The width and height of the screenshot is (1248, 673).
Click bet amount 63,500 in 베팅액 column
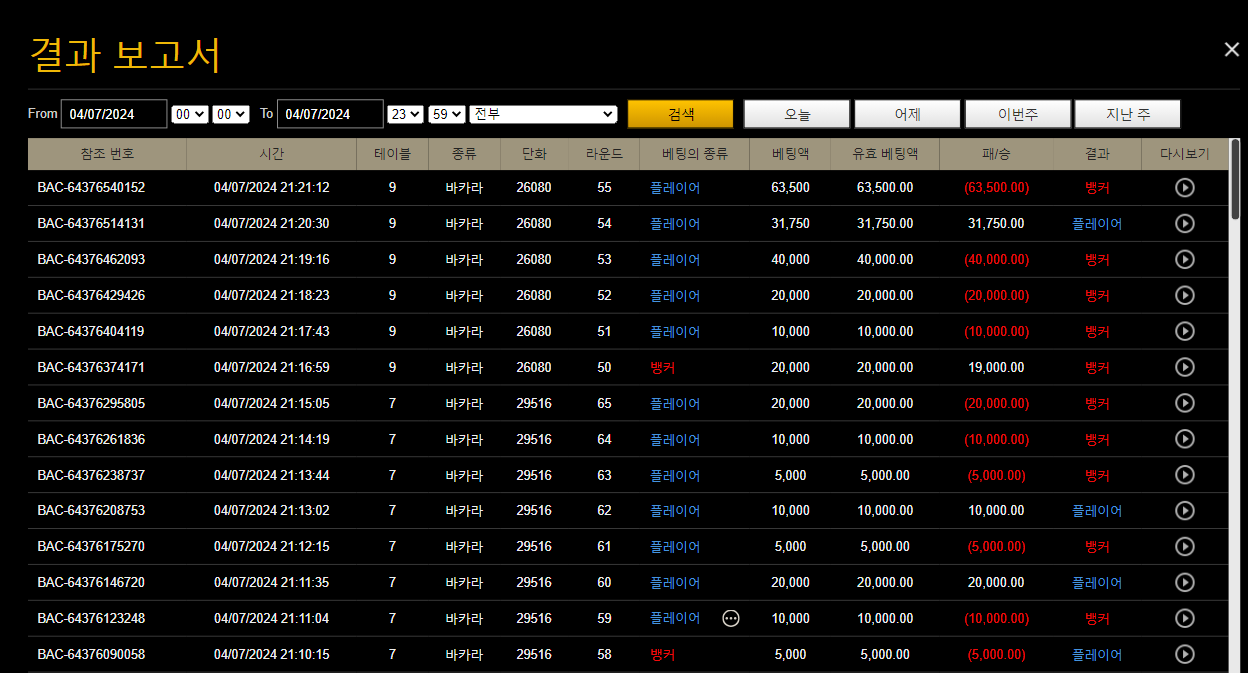[x=790, y=188]
